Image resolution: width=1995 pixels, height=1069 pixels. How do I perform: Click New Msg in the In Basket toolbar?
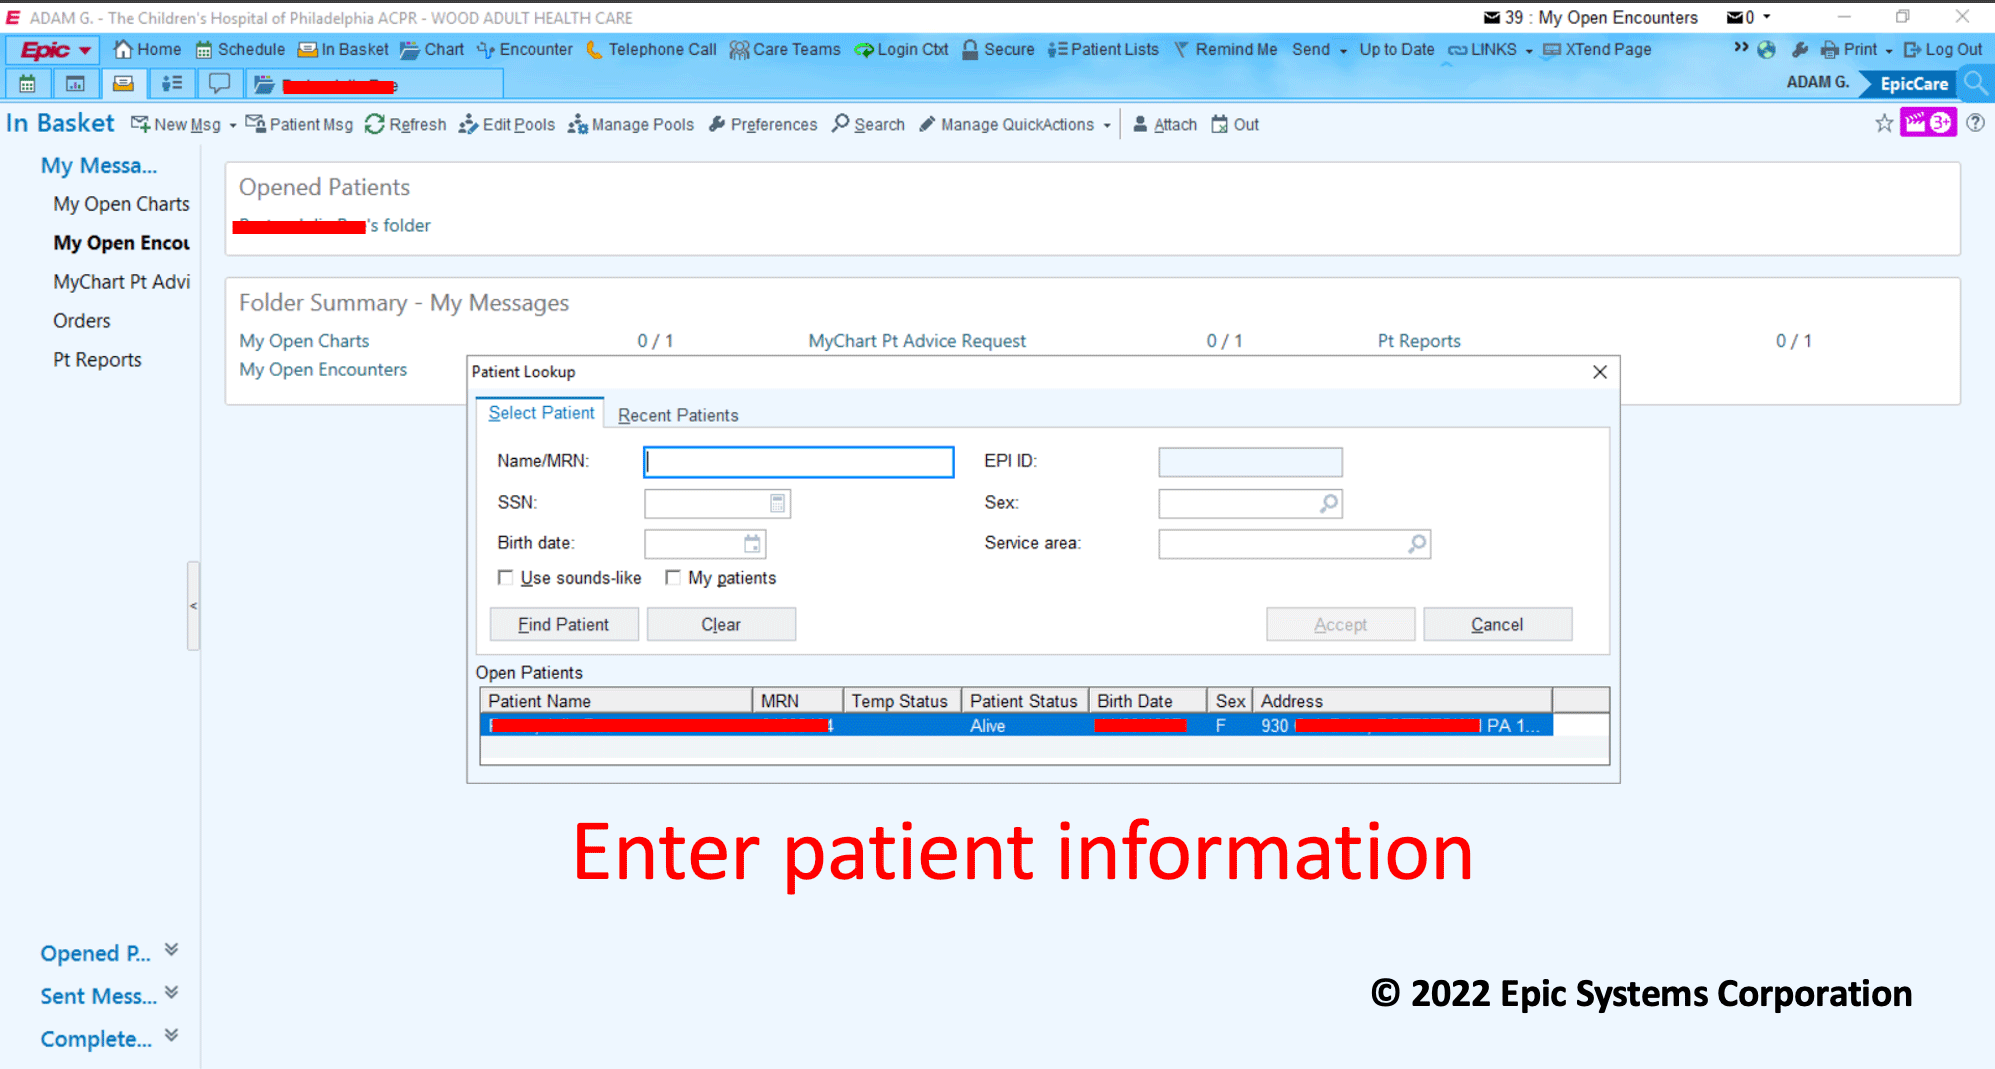point(176,125)
